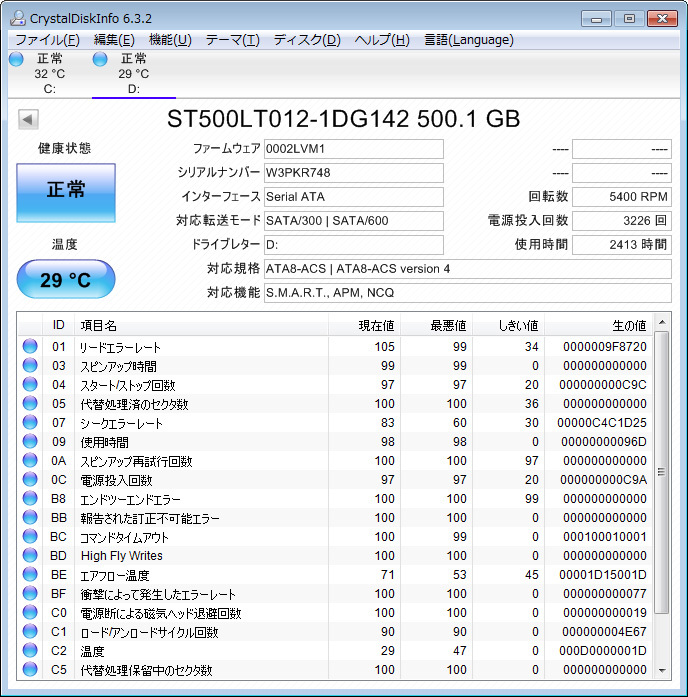This screenshot has height=697, width=688.
Task: Open the ファイル(F) menu
Action: tap(48, 40)
